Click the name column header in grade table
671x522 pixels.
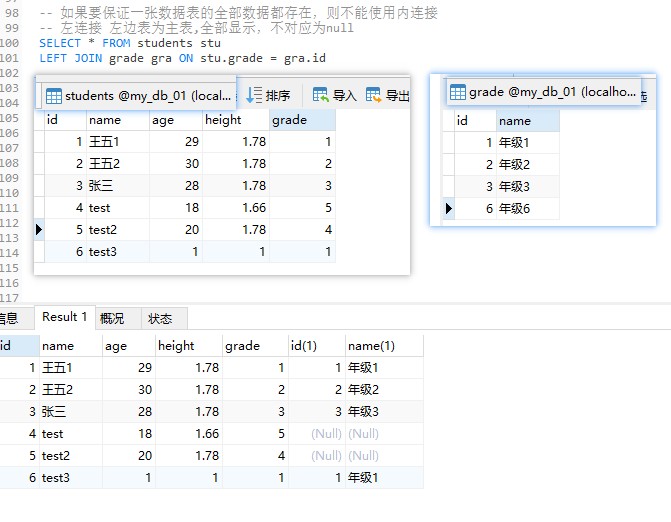point(528,121)
